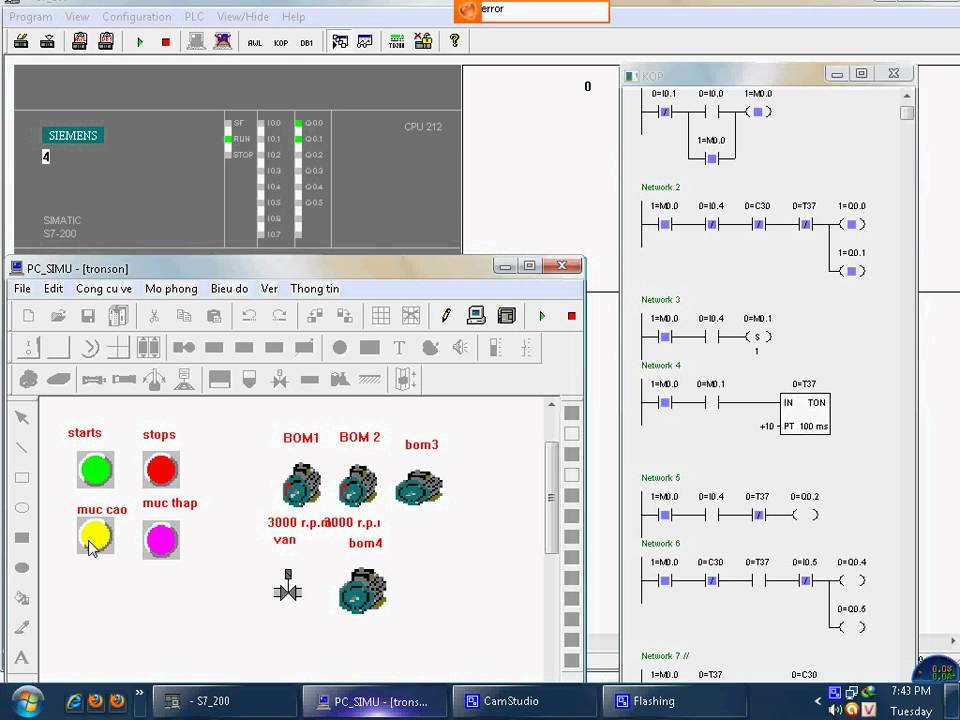The image size is (960, 720).
Task: Open the Configuration menu in S7_200
Action: (x=137, y=17)
